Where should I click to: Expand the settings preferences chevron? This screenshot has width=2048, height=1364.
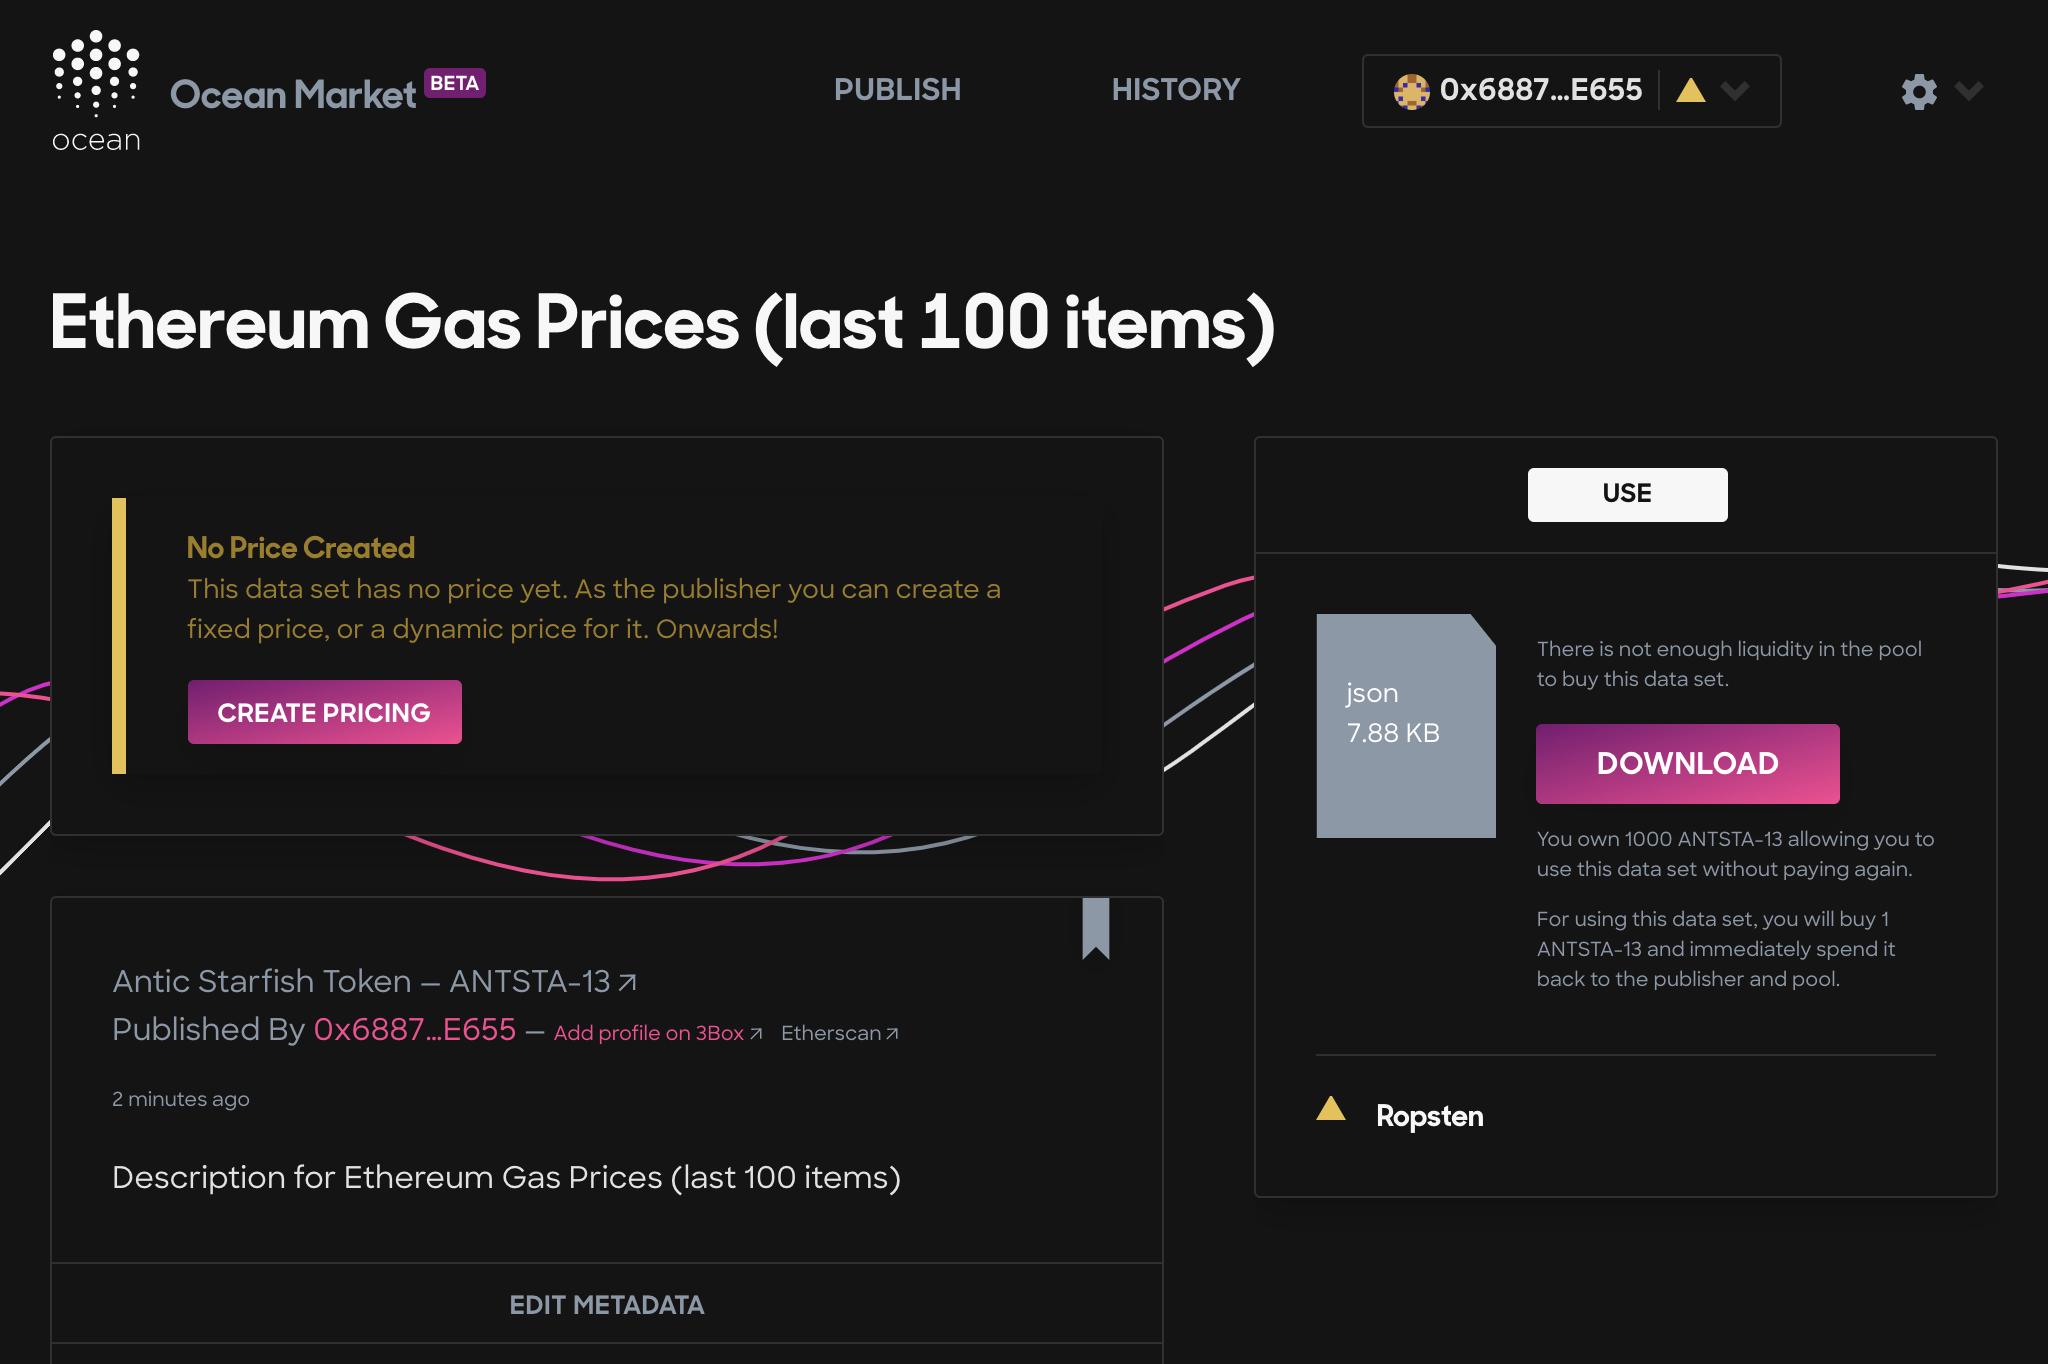[x=1969, y=91]
